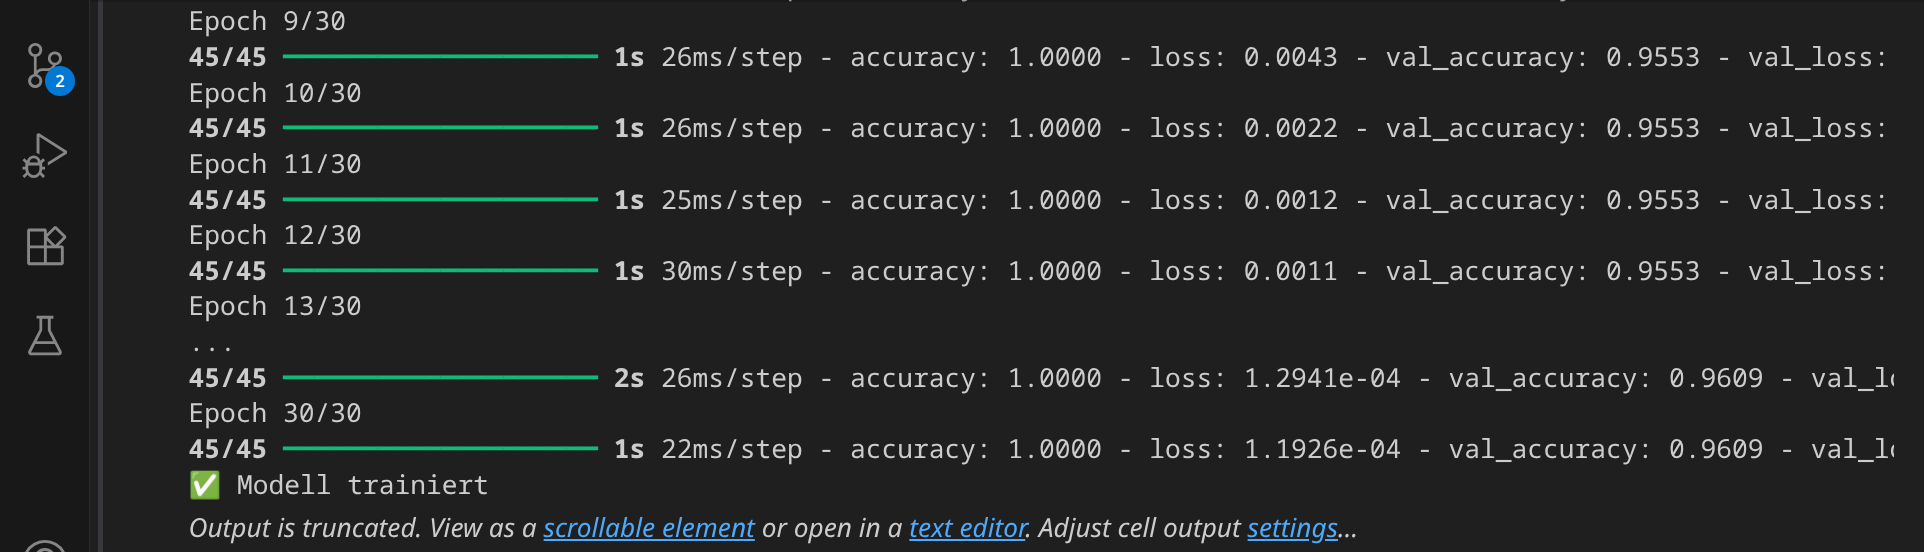Open the Run and Debug view

45,156
